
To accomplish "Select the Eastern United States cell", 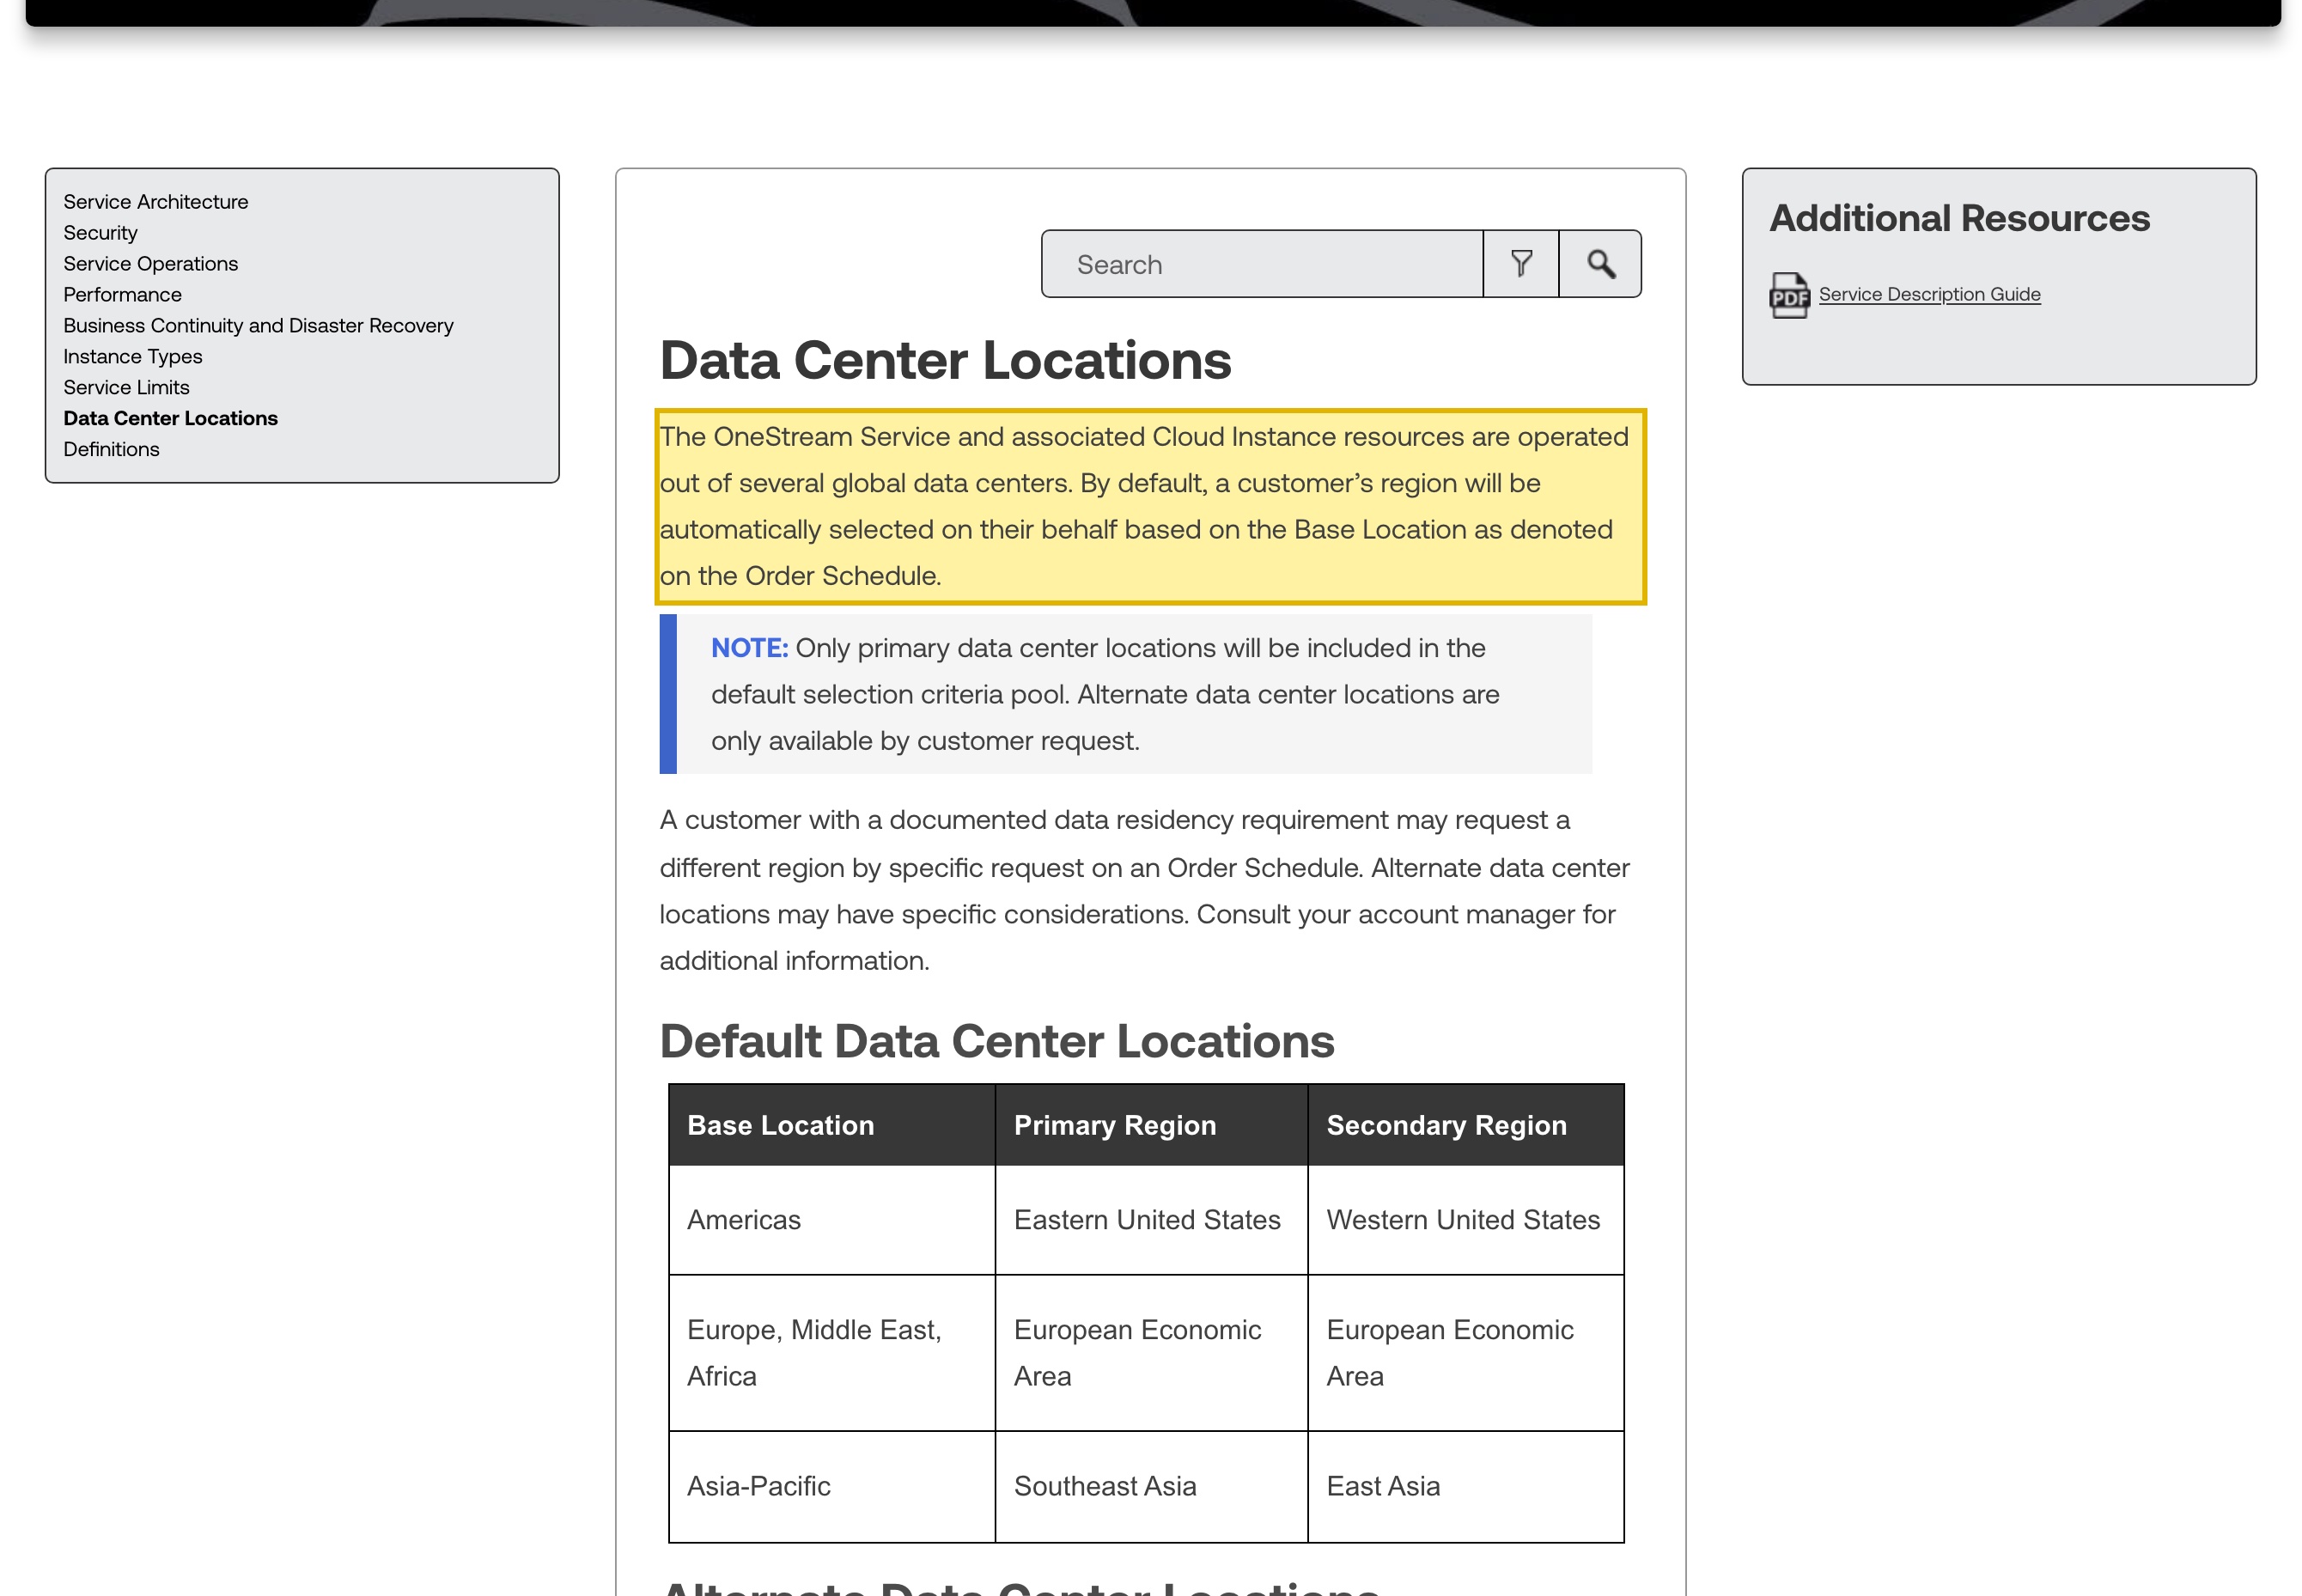I will click(1151, 1220).
